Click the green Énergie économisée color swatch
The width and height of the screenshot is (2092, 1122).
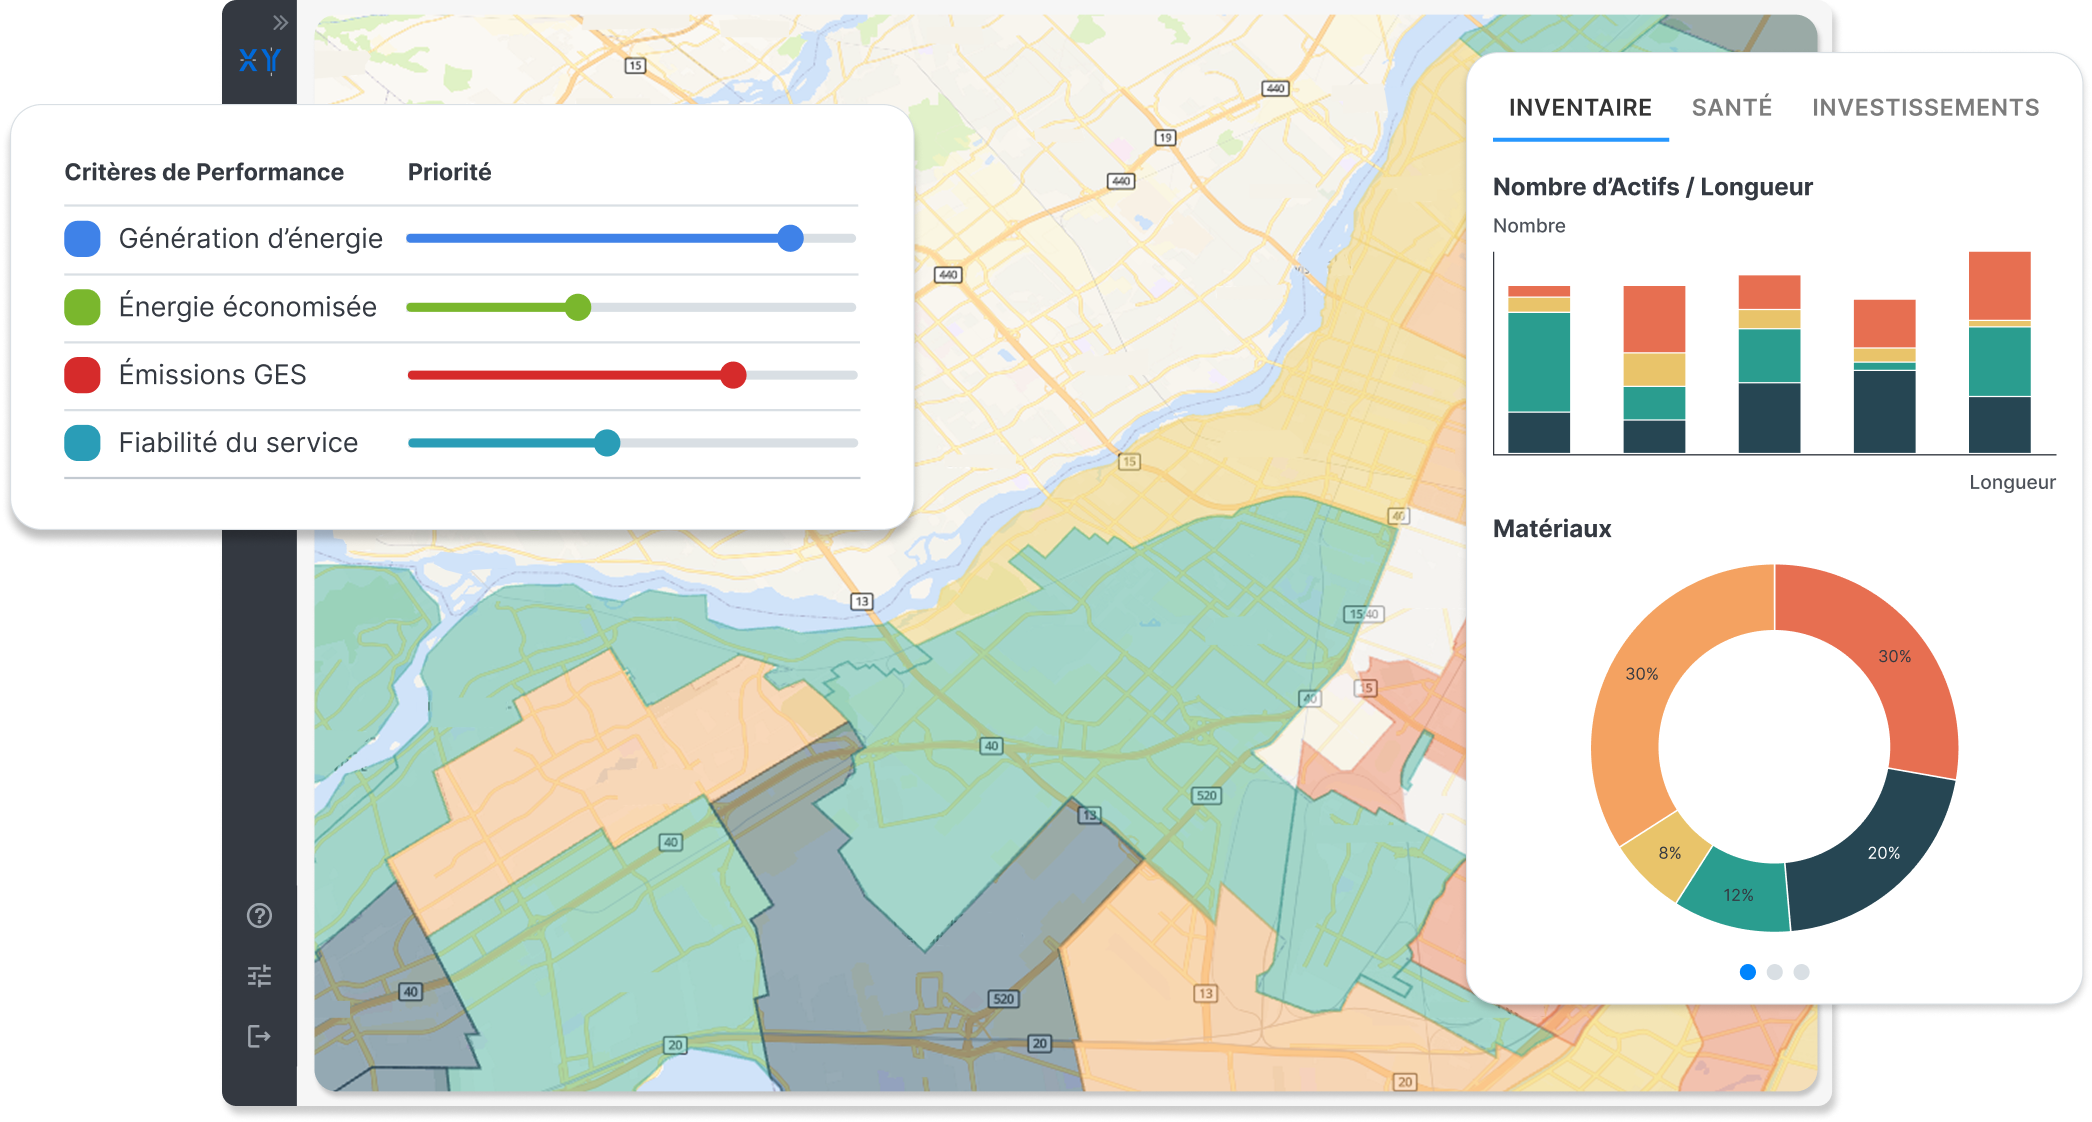pos(82,307)
